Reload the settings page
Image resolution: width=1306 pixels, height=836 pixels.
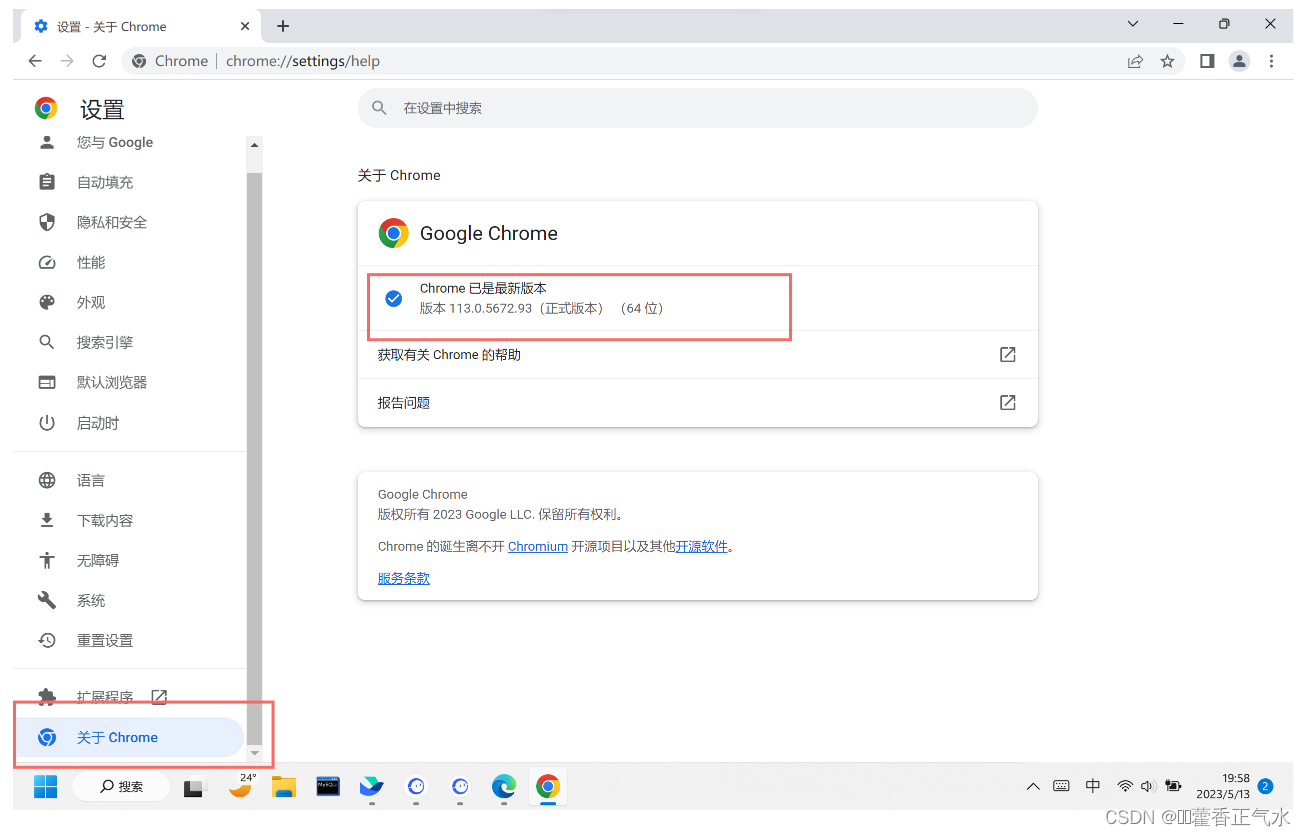click(99, 61)
